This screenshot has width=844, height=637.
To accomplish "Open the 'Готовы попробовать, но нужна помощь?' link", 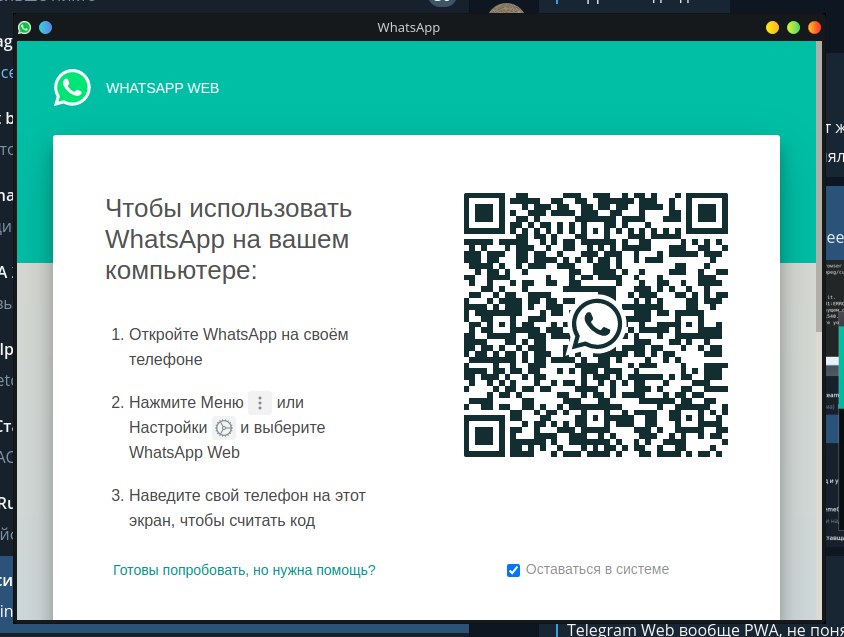I will click(x=244, y=570).
